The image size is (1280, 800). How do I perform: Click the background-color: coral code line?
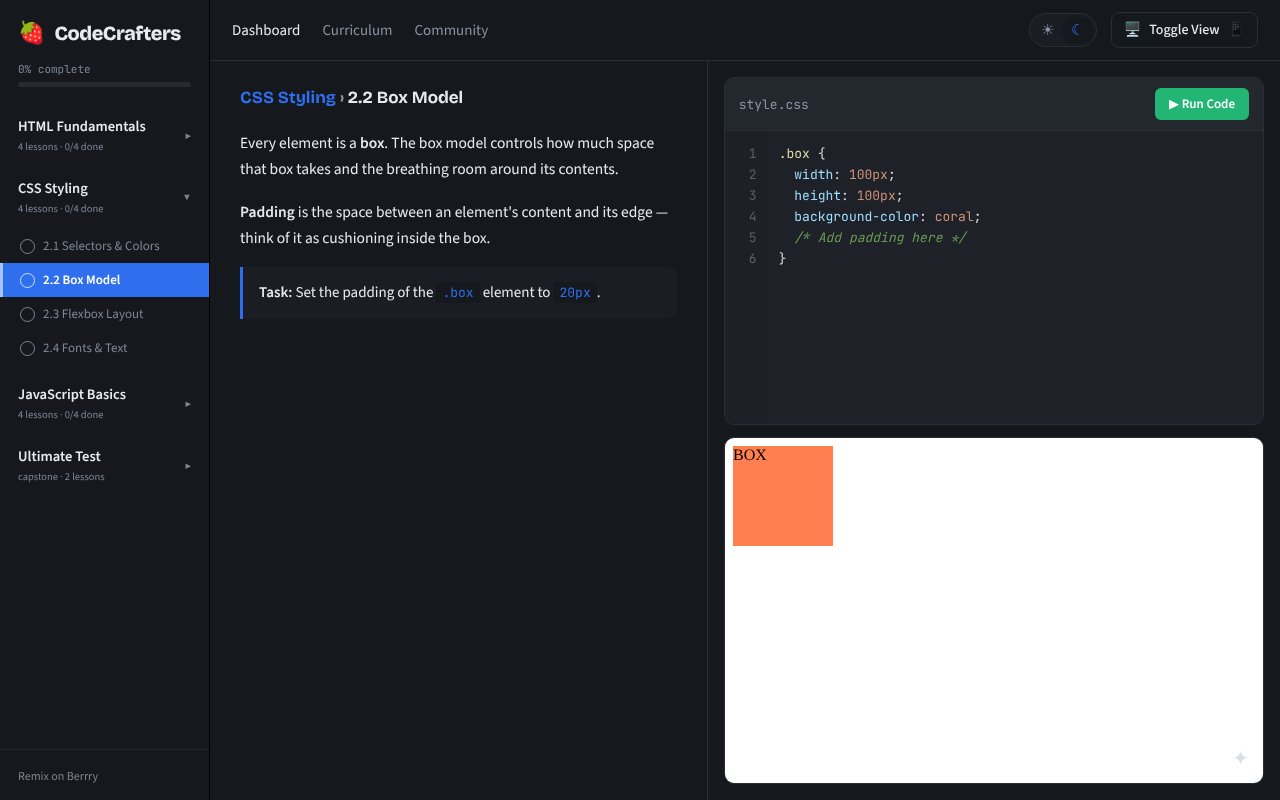888,216
